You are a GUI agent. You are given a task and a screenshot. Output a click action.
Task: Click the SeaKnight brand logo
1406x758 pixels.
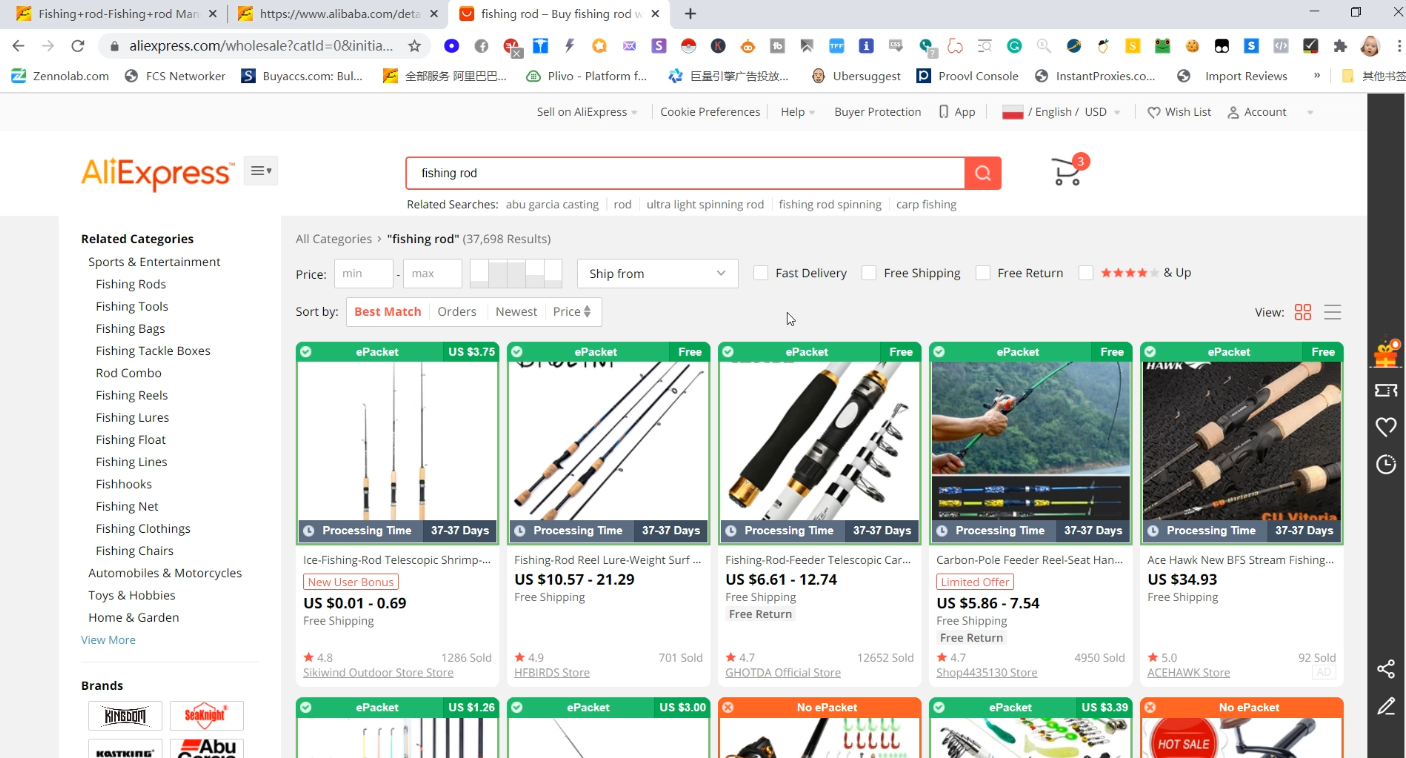pyautogui.click(x=206, y=716)
